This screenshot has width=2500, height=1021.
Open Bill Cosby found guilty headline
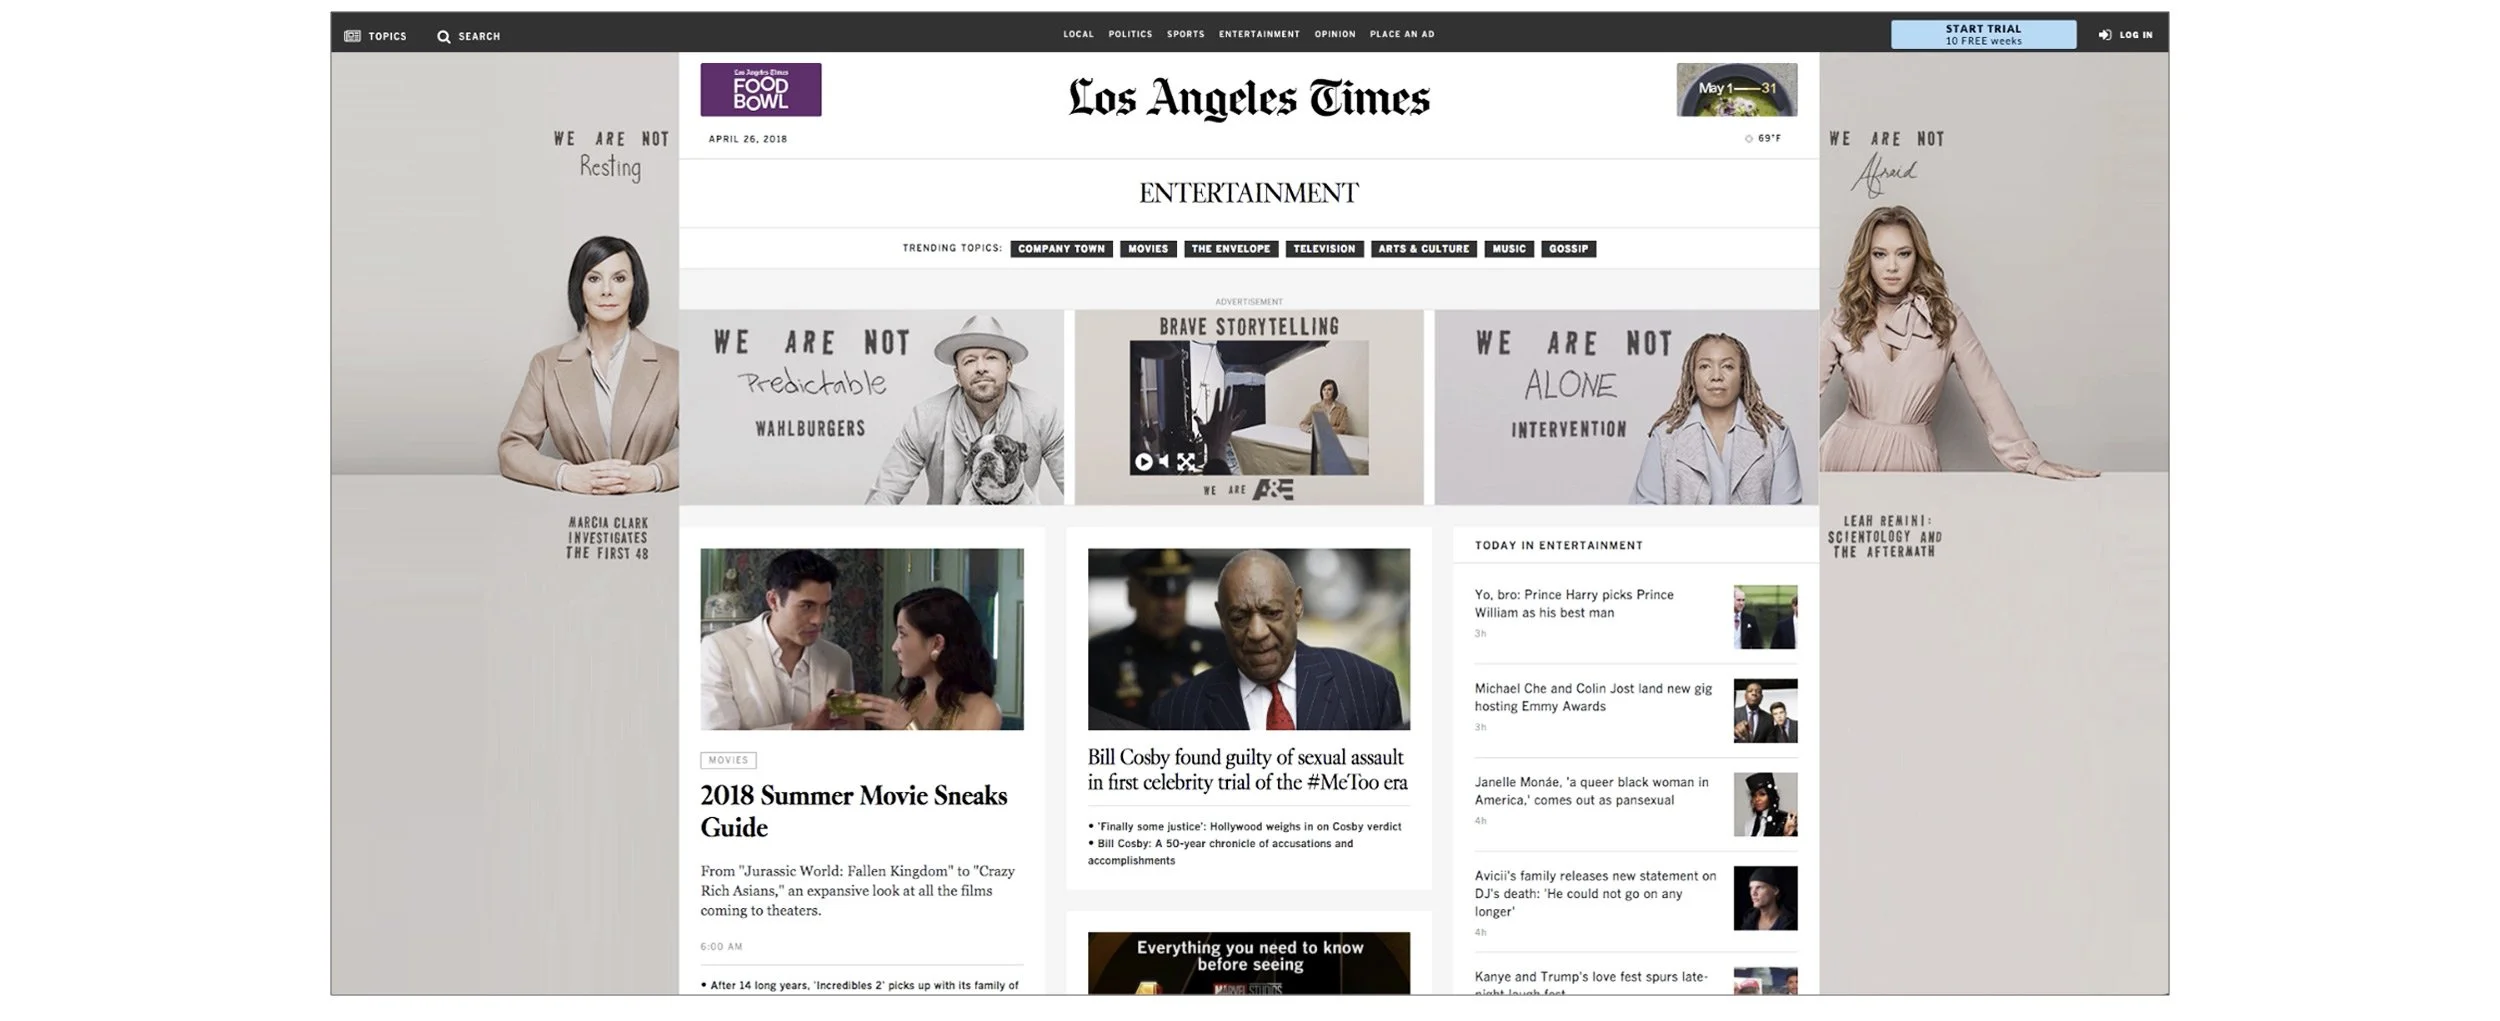pos(1248,770)
